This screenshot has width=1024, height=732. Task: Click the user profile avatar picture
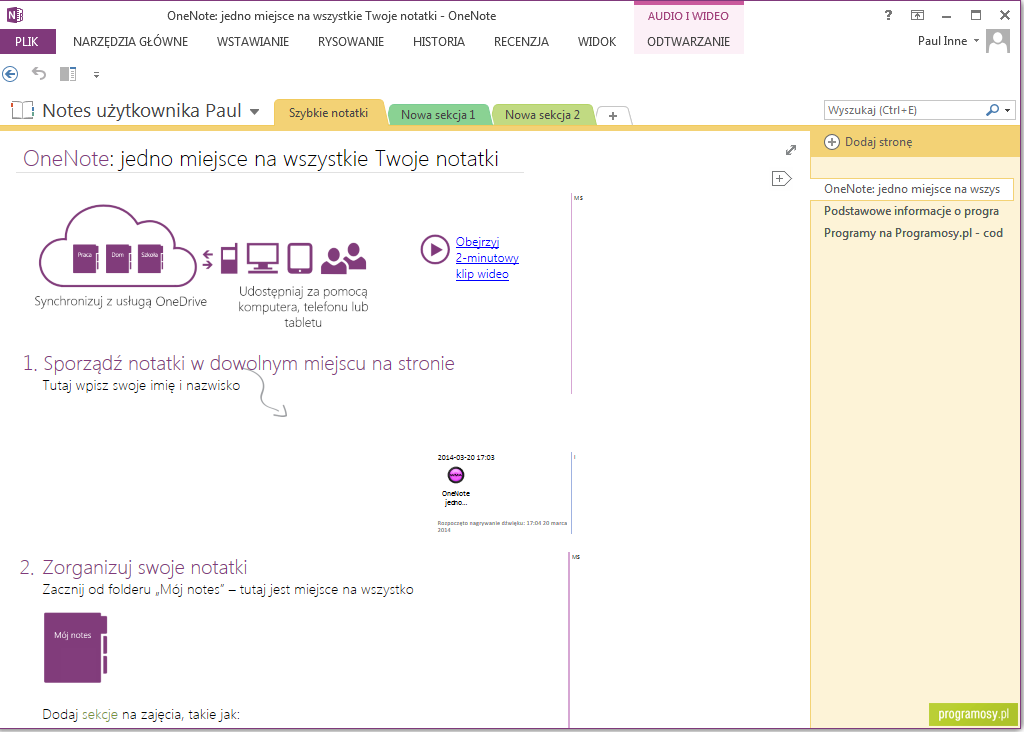[x=998, y=41]
